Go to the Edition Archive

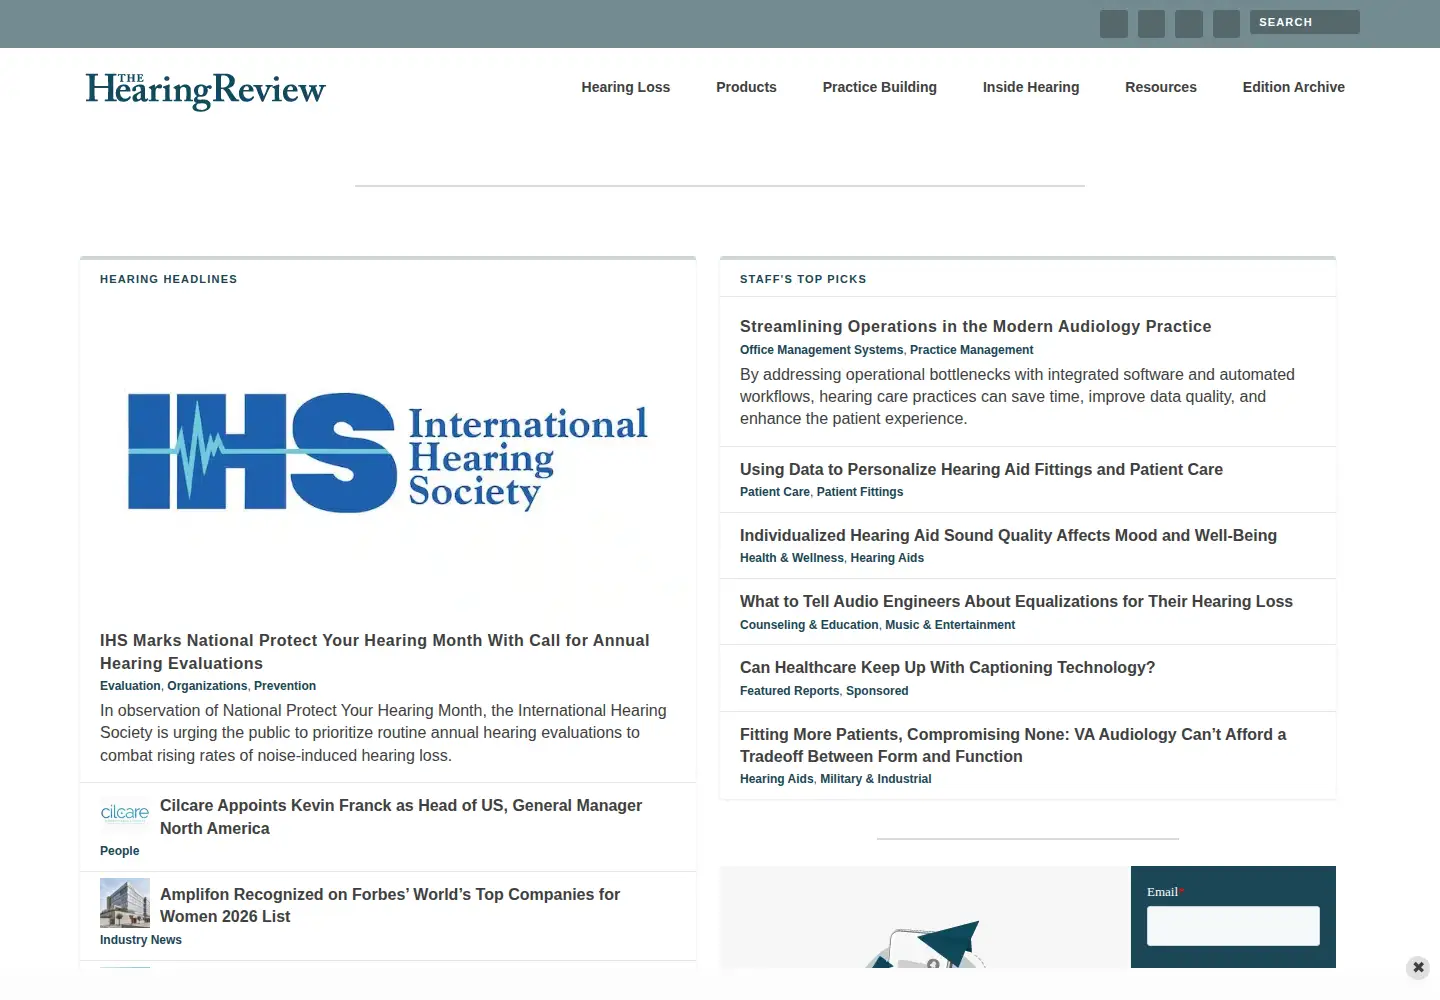pos(1294,87)
